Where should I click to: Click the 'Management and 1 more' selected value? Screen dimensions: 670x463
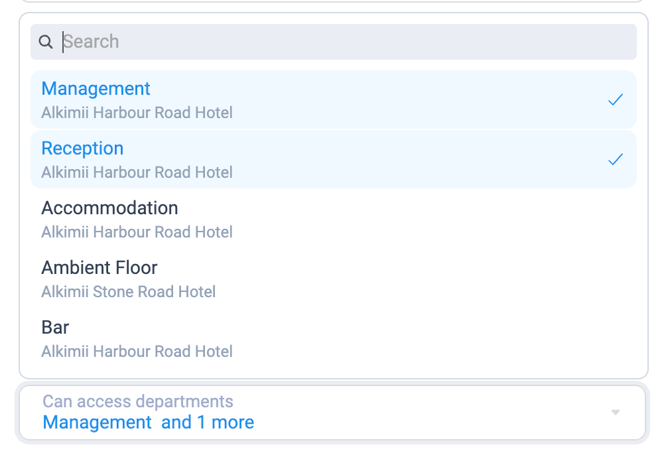coord(148,422)
